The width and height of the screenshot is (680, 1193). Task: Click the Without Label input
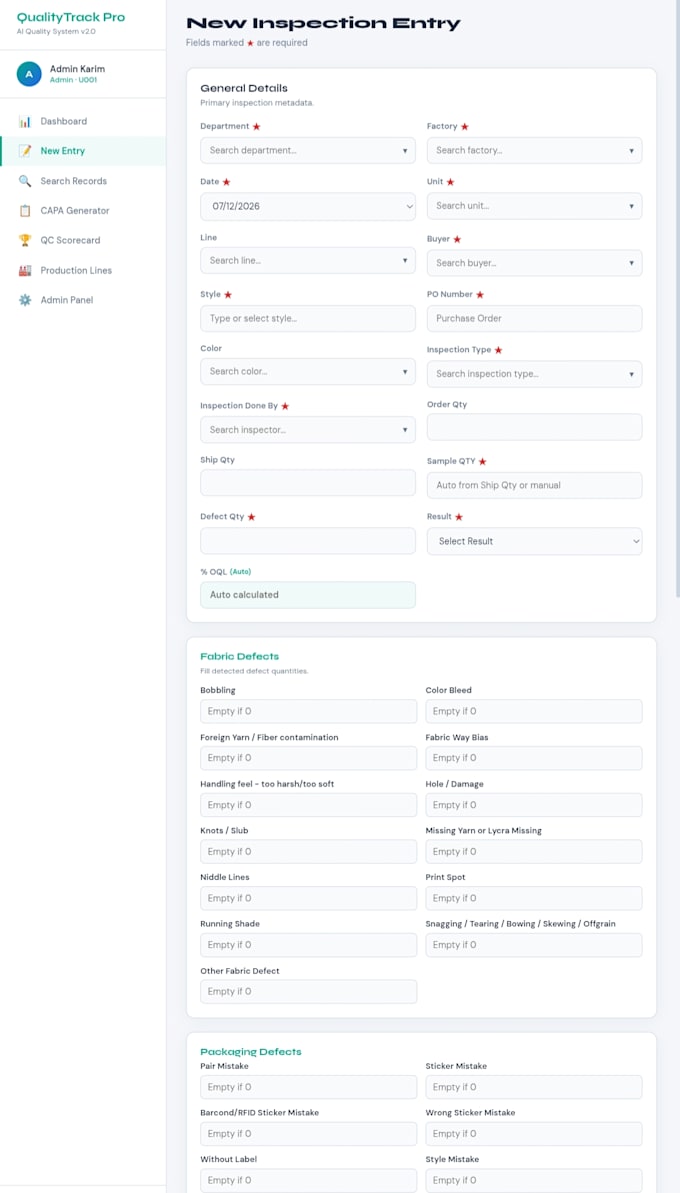tap(308, 1180)
